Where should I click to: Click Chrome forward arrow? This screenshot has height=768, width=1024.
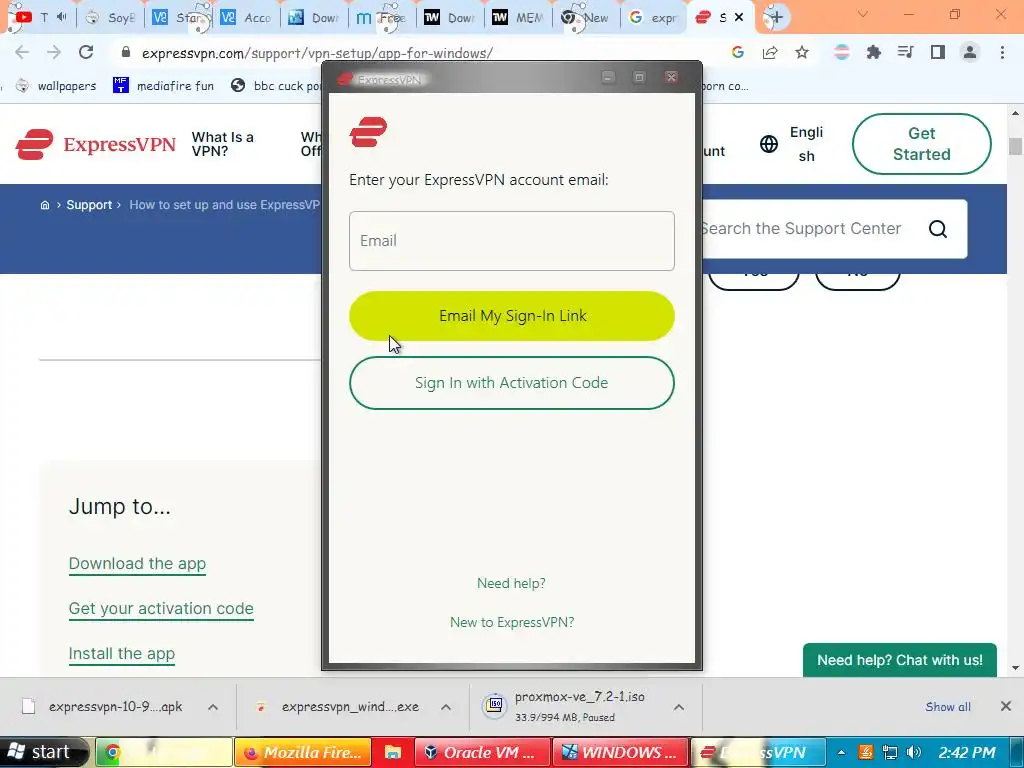[54, 52]
